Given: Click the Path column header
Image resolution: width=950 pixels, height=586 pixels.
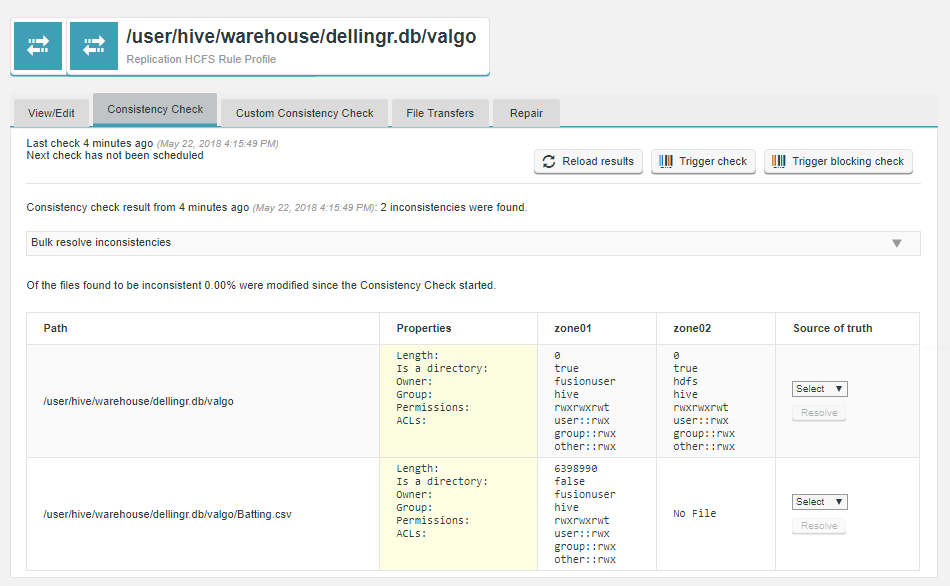Looking at the screenshot, I should [55, 328].
